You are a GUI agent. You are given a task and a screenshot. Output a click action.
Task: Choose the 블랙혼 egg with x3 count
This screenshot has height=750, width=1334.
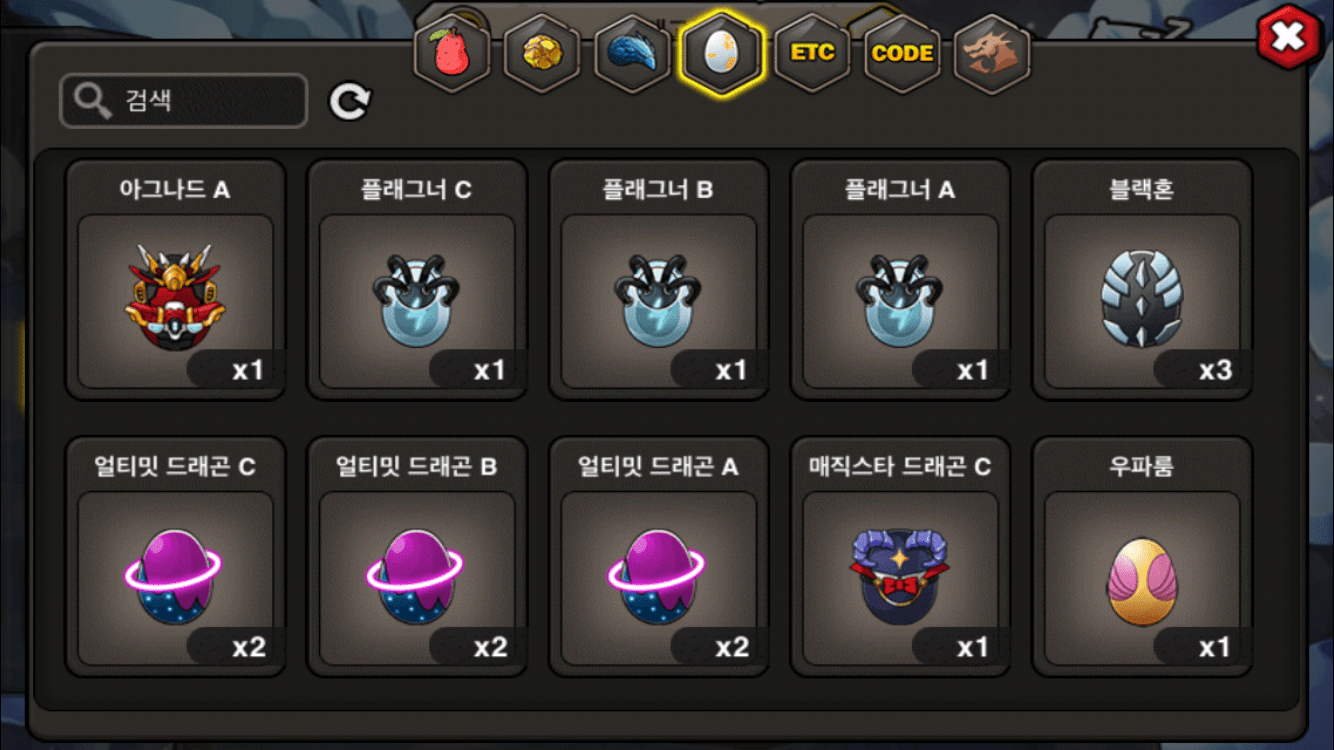[1142, 279]
